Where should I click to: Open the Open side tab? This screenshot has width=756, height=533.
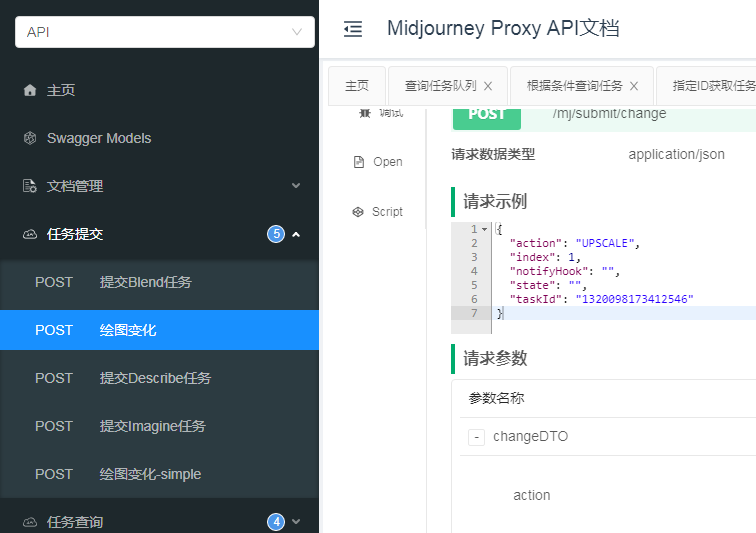pyautogui.click(x=378, y=162)
